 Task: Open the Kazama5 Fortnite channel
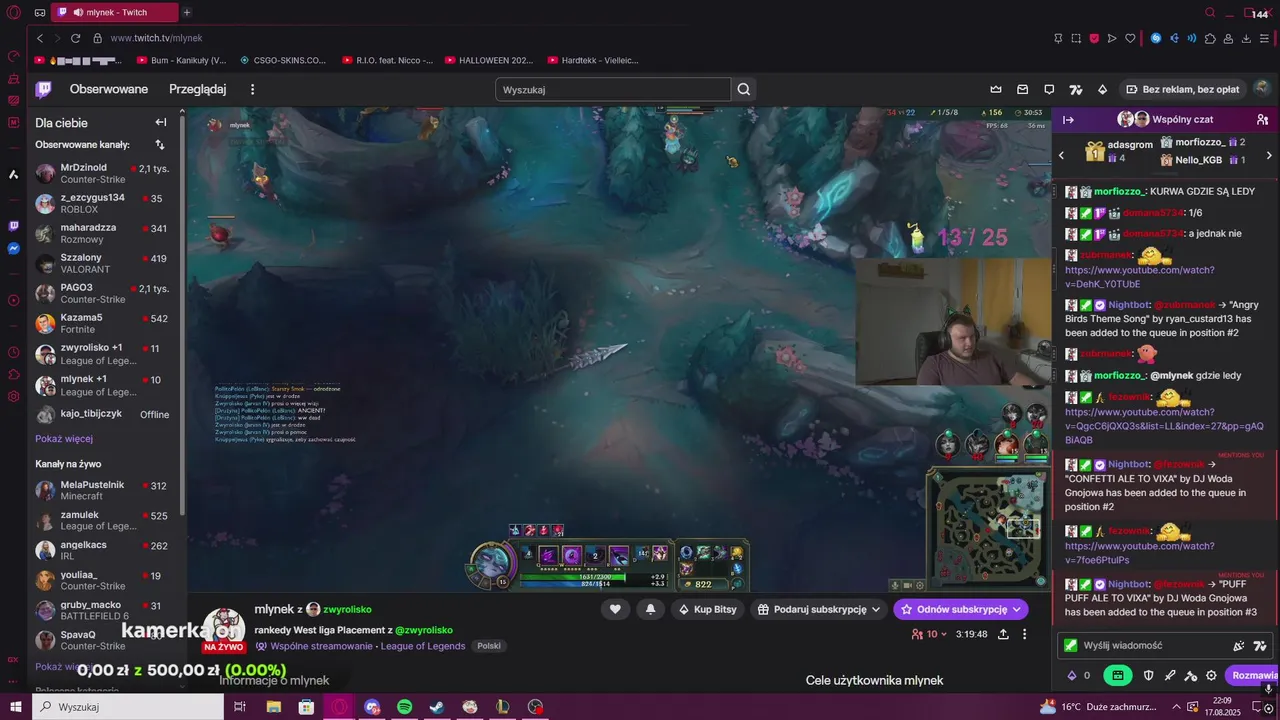click(x=106, y=323)
